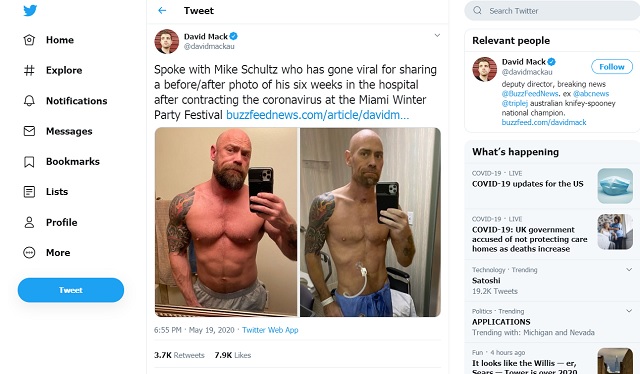Open Messages envelope icon
Viewport: 640px width, 374px height.
tap(29, 131)
